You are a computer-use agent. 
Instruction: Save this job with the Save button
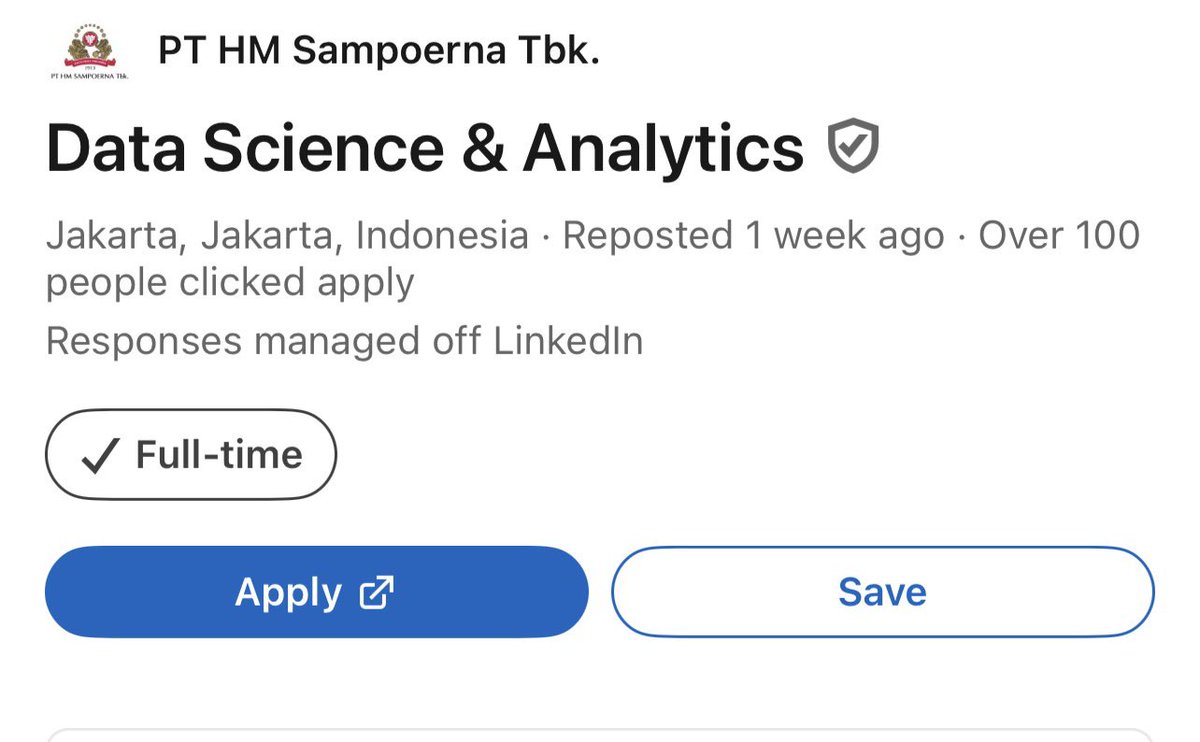tap(882, 592)
